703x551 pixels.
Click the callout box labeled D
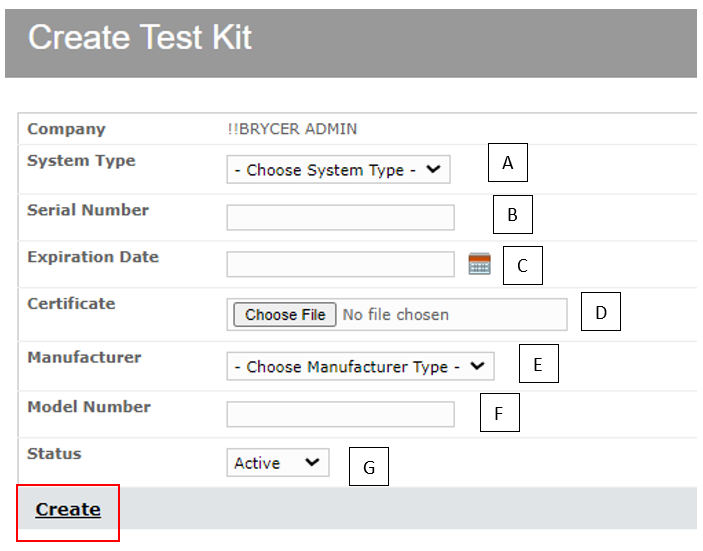point(601,312)
